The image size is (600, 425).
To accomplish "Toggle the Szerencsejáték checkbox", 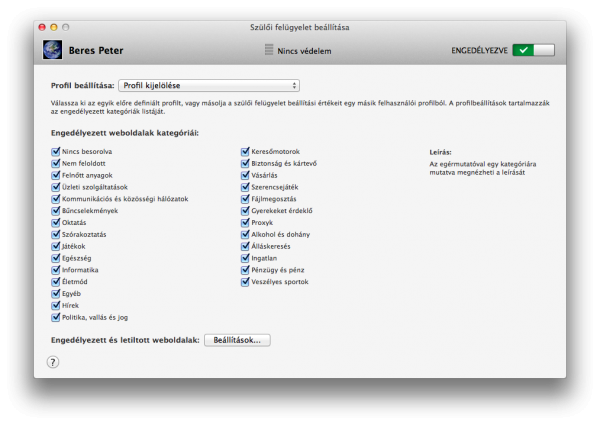I will pyautogui.click(x=245, y=187).
